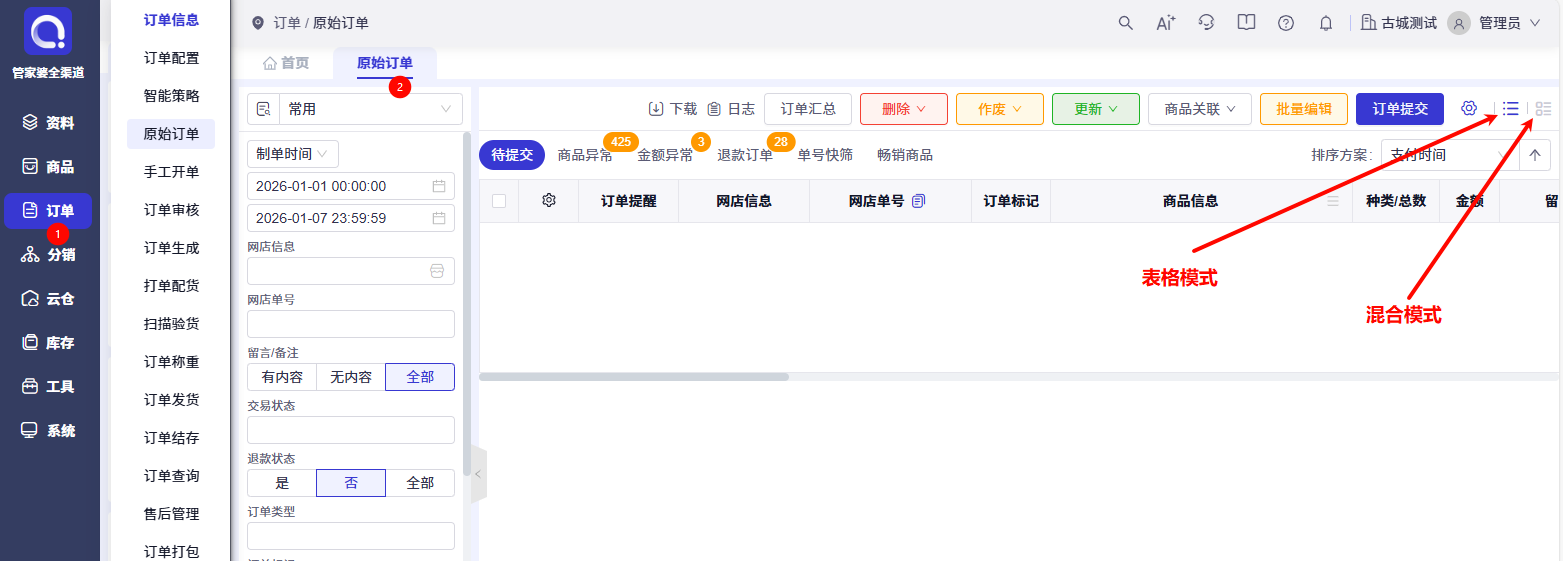The image size is (1563, 561).
Task: Open the 商品关联 dropdown button
Action: click(x=1200, y=109)
